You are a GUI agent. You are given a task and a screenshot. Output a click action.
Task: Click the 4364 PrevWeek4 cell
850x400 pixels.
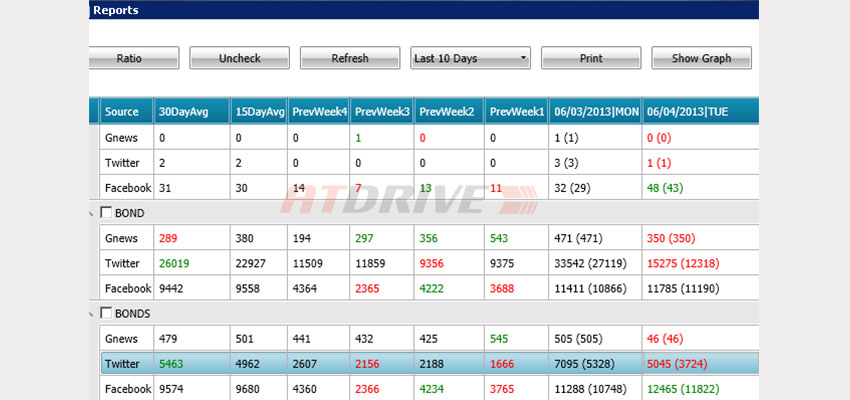tap(319, 288)
